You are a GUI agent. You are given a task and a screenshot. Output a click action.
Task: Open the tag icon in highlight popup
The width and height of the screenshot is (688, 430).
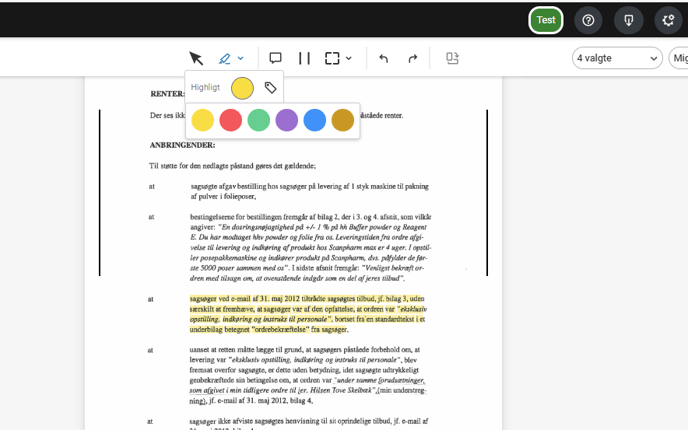click(270, 88)
